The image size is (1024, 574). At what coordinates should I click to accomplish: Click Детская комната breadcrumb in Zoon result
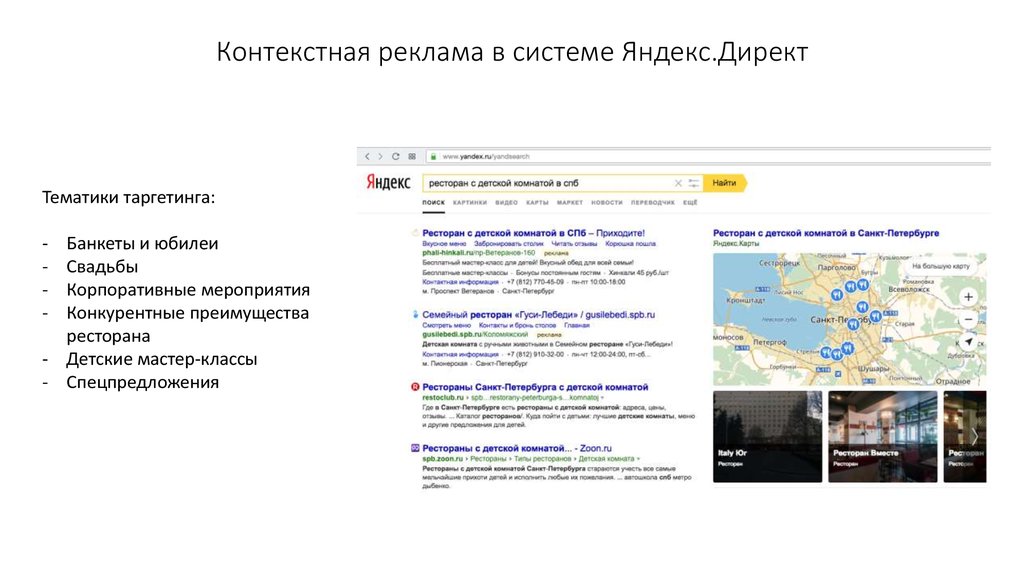pos(606,458)
